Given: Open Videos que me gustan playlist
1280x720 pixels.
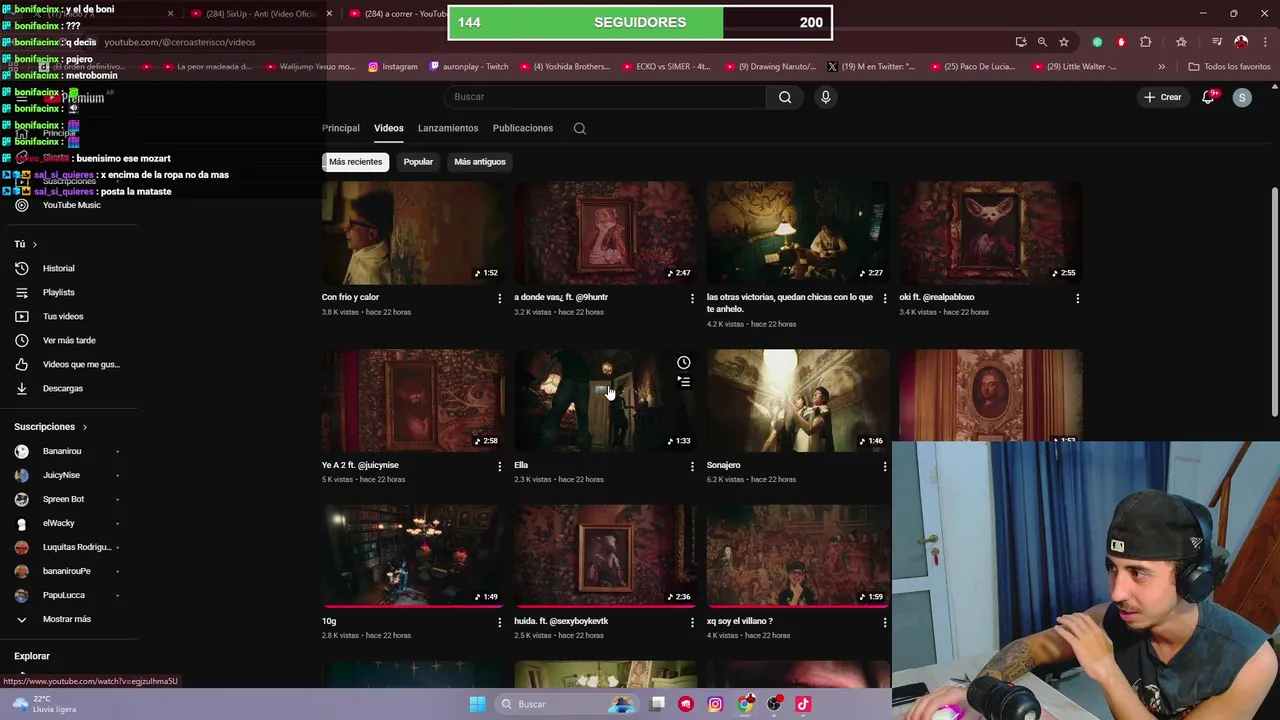Looking at the screenshot, I should [68, 364].
